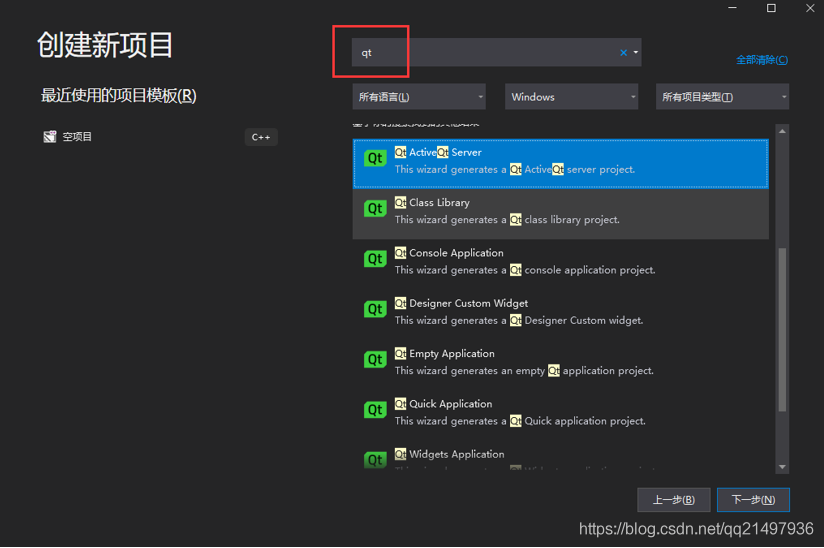Click the 空项目 template icon
This screenshot has height=548, width=824.
49,137
